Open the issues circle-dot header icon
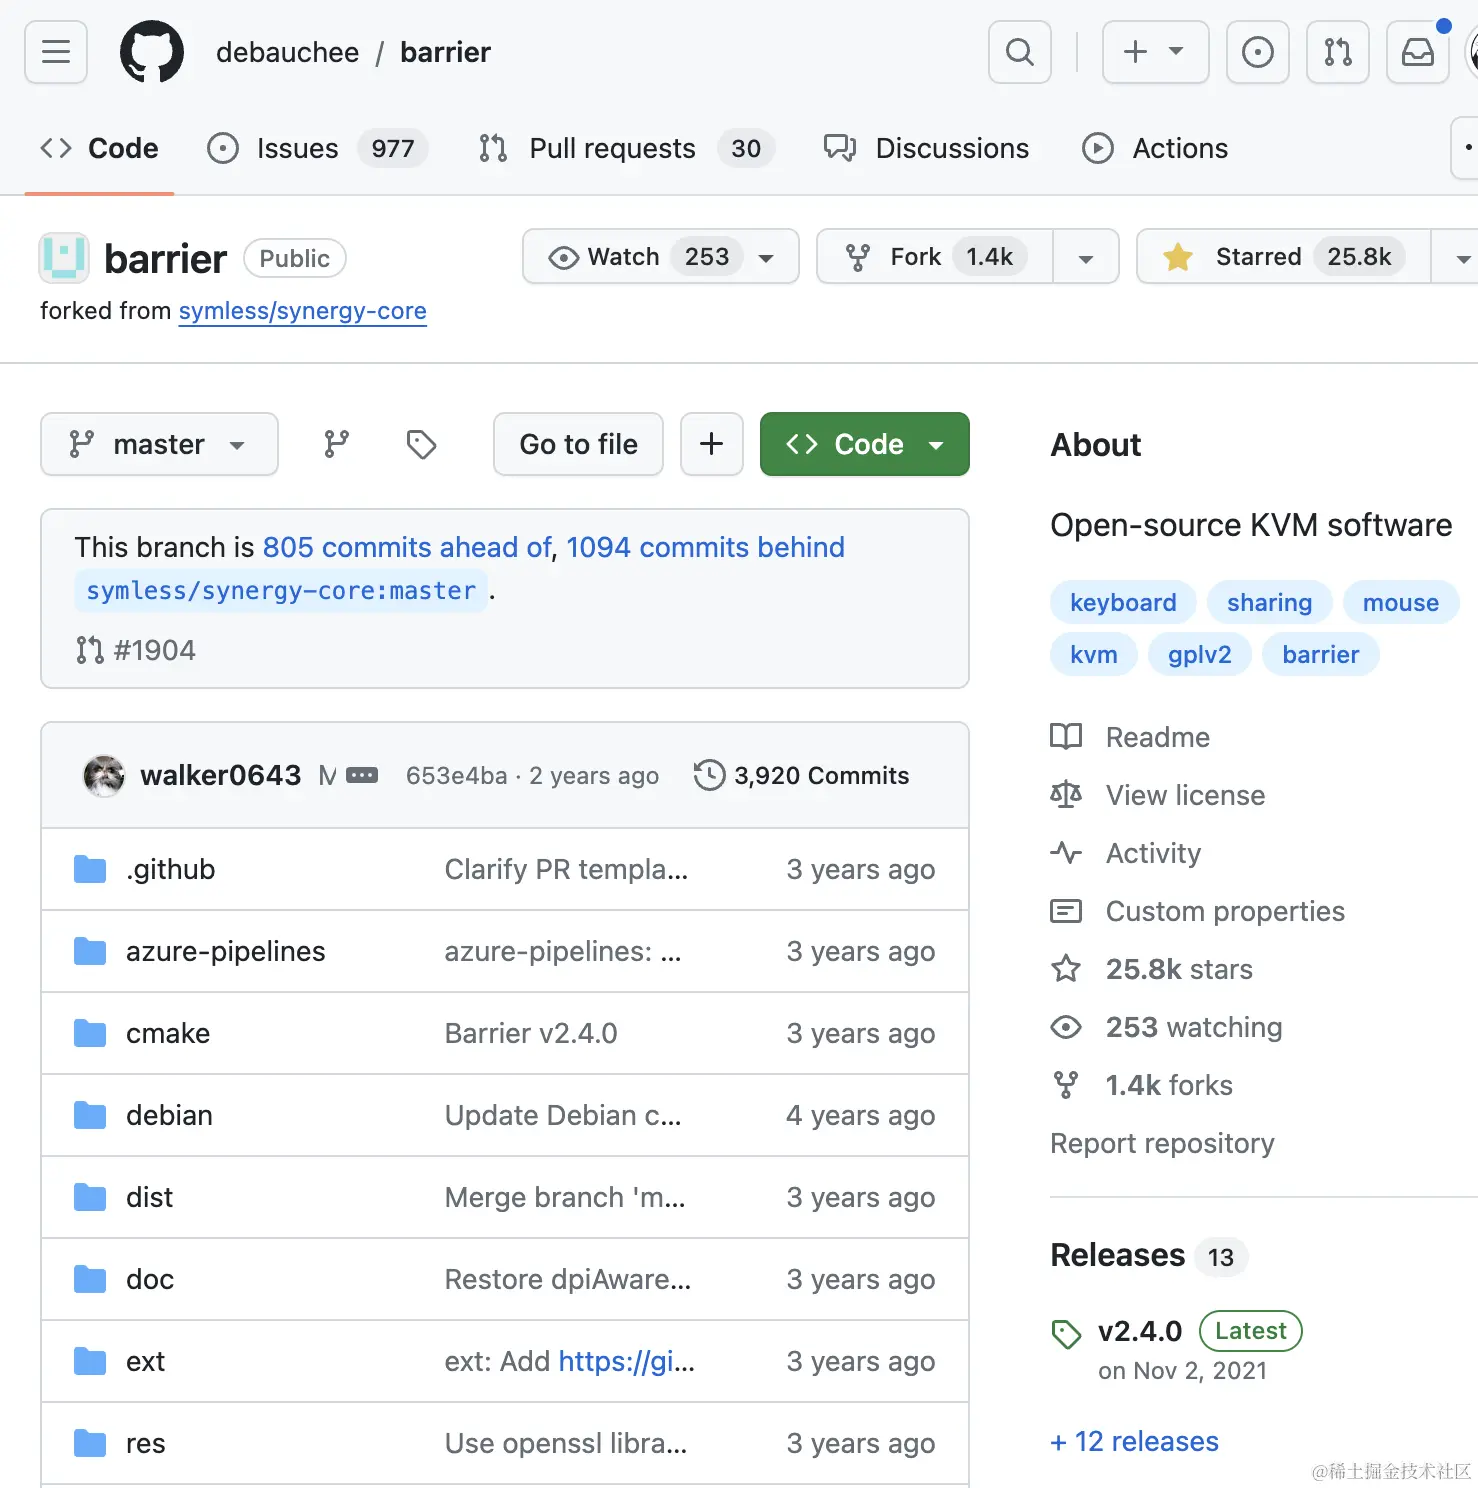Screen dimensions: 1478x1488 click(1258, 52)
